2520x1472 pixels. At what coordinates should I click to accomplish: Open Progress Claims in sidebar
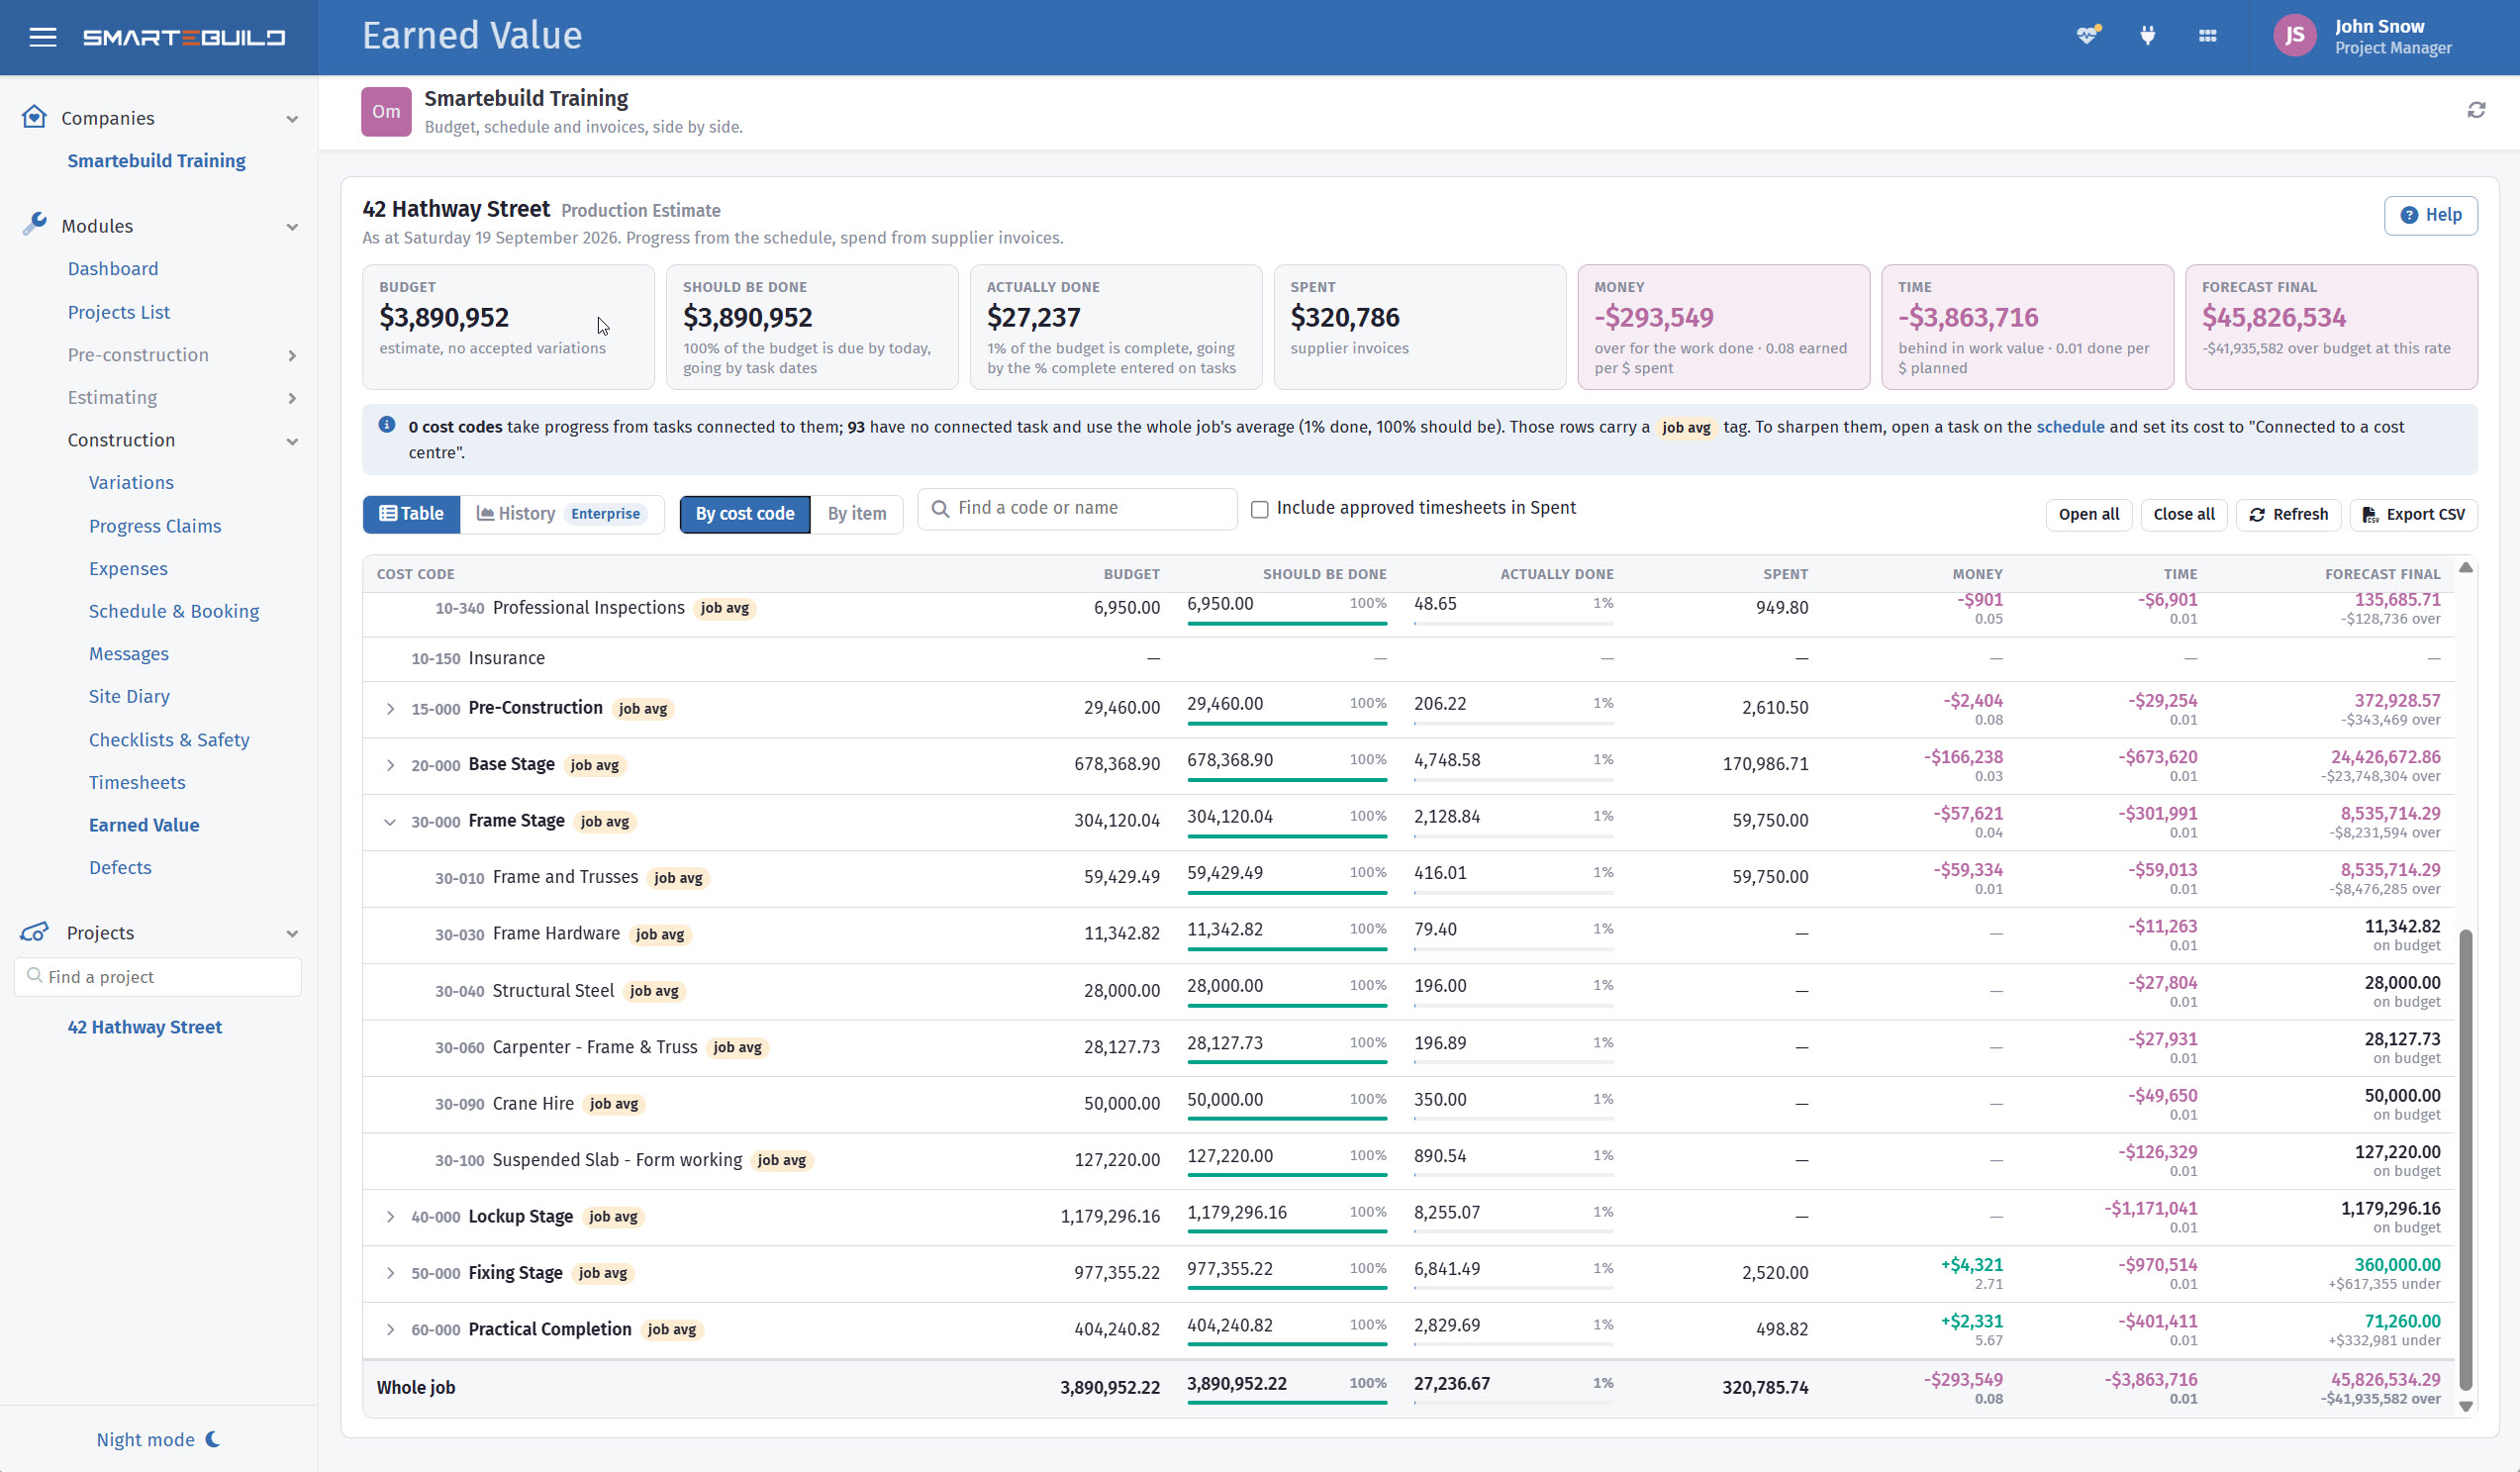155,526
